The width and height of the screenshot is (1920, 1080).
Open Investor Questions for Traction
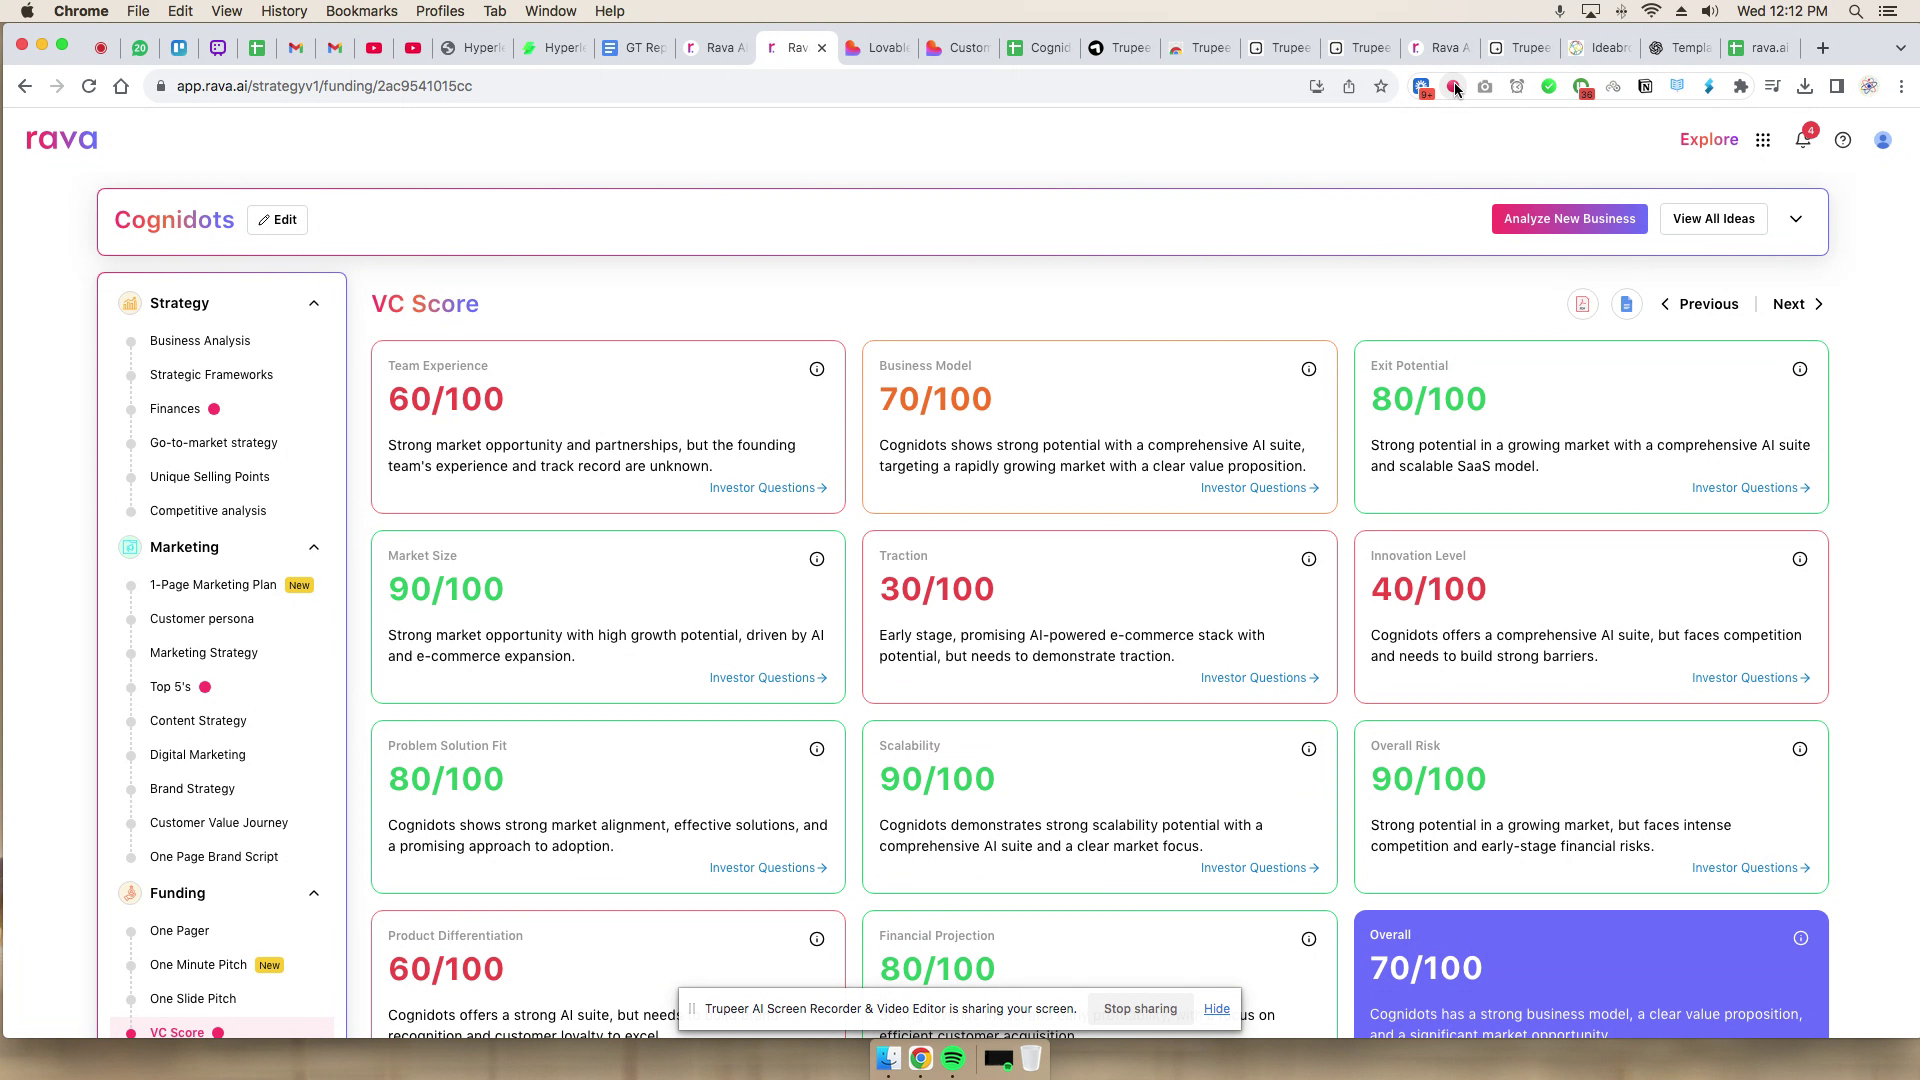(x=1258, y=677)
